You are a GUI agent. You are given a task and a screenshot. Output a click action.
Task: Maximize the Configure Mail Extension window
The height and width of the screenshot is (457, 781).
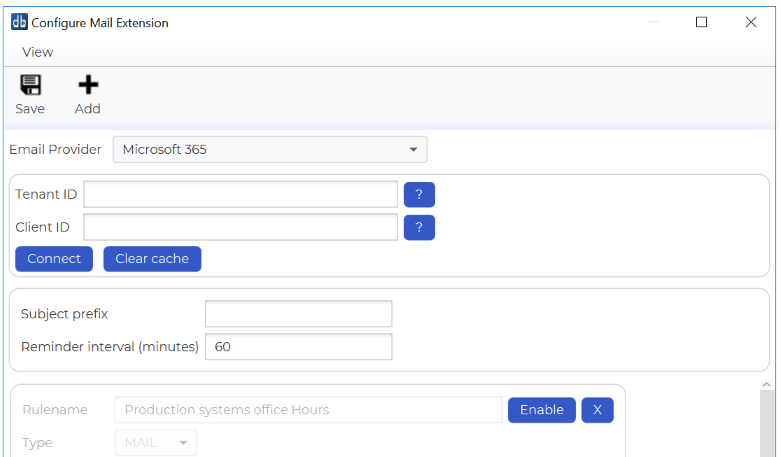(x=701, y=22)
